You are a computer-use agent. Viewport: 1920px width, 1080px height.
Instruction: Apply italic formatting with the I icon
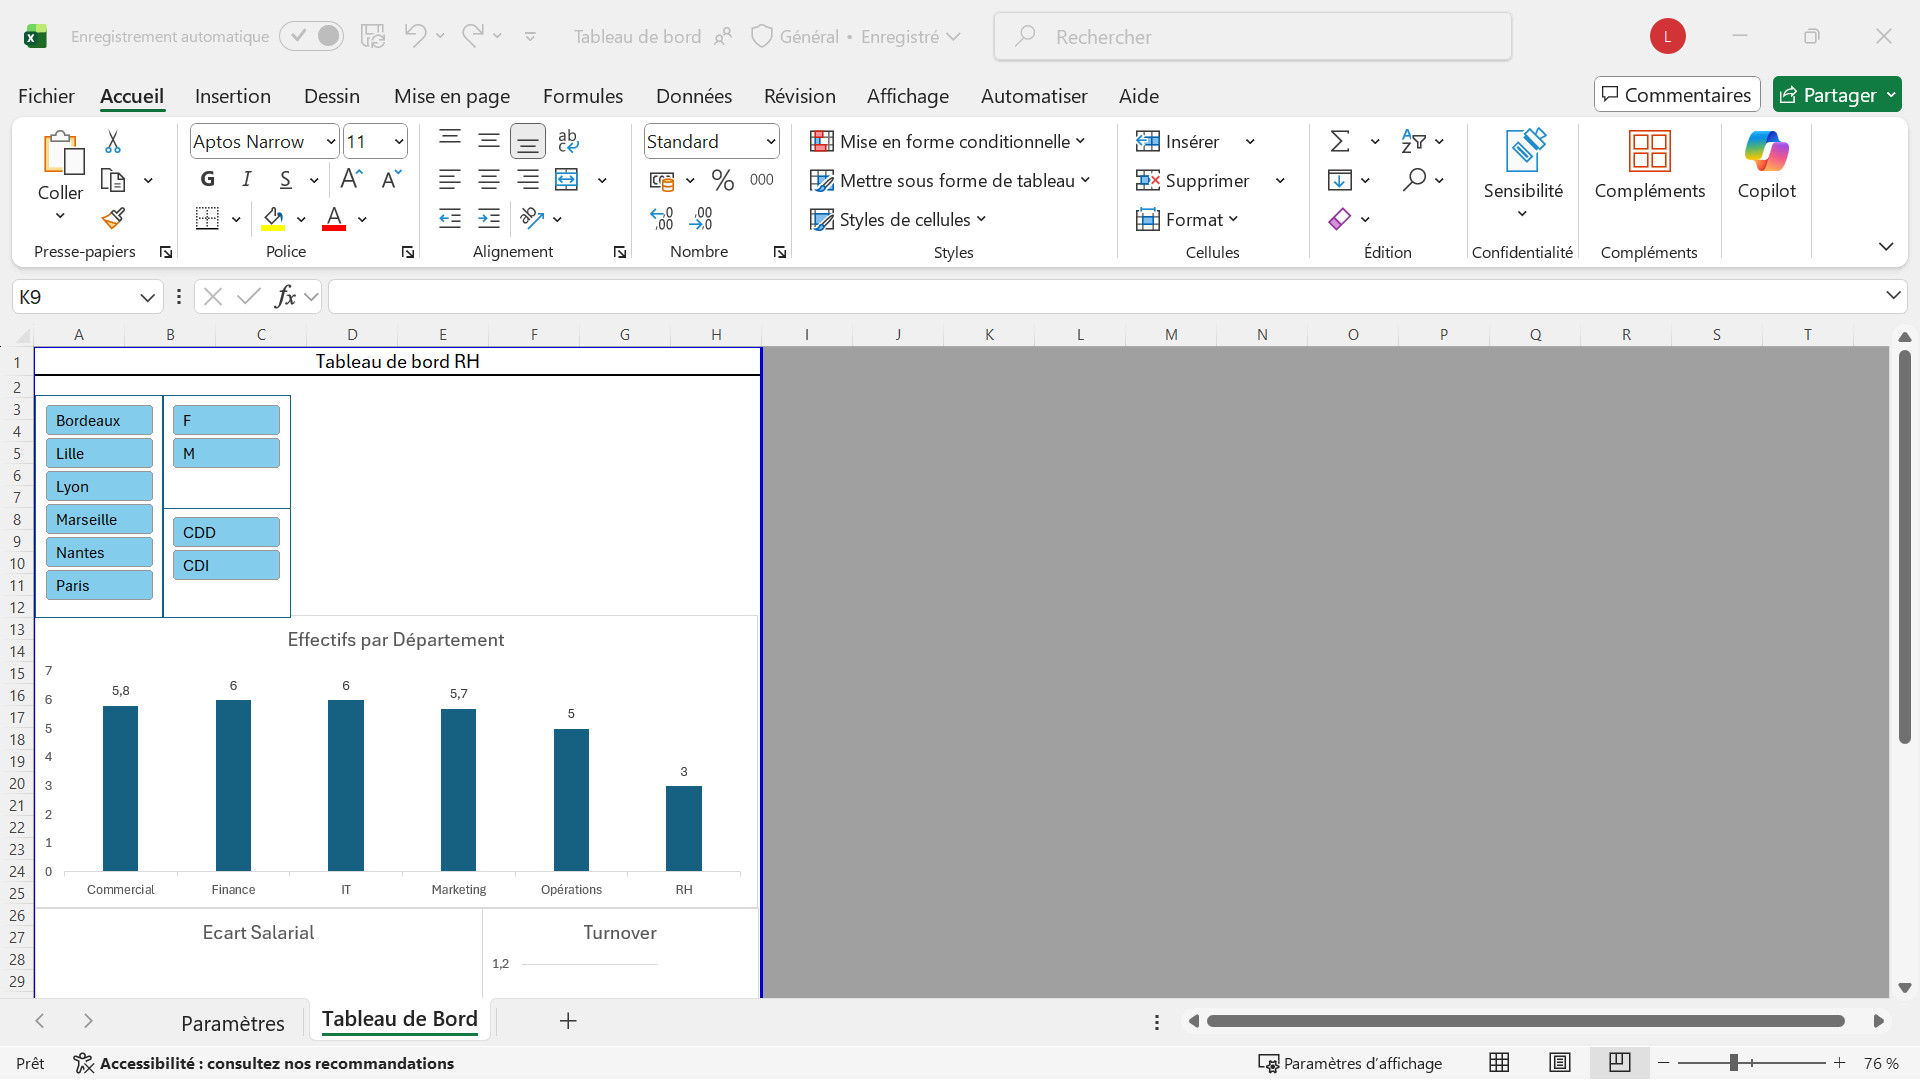[246, 179]
